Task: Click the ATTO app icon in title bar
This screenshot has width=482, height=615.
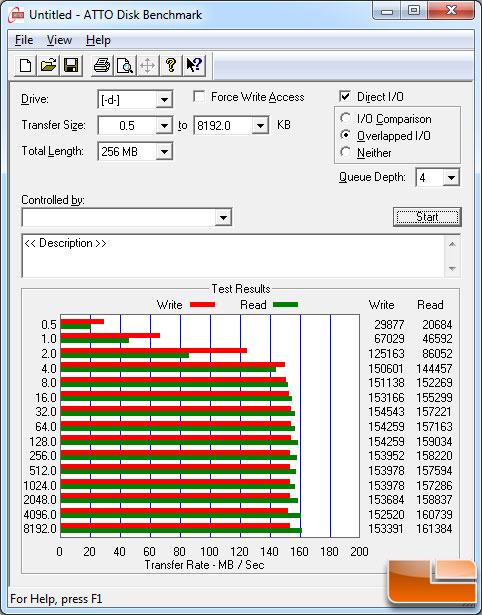Action: point(17,16)
